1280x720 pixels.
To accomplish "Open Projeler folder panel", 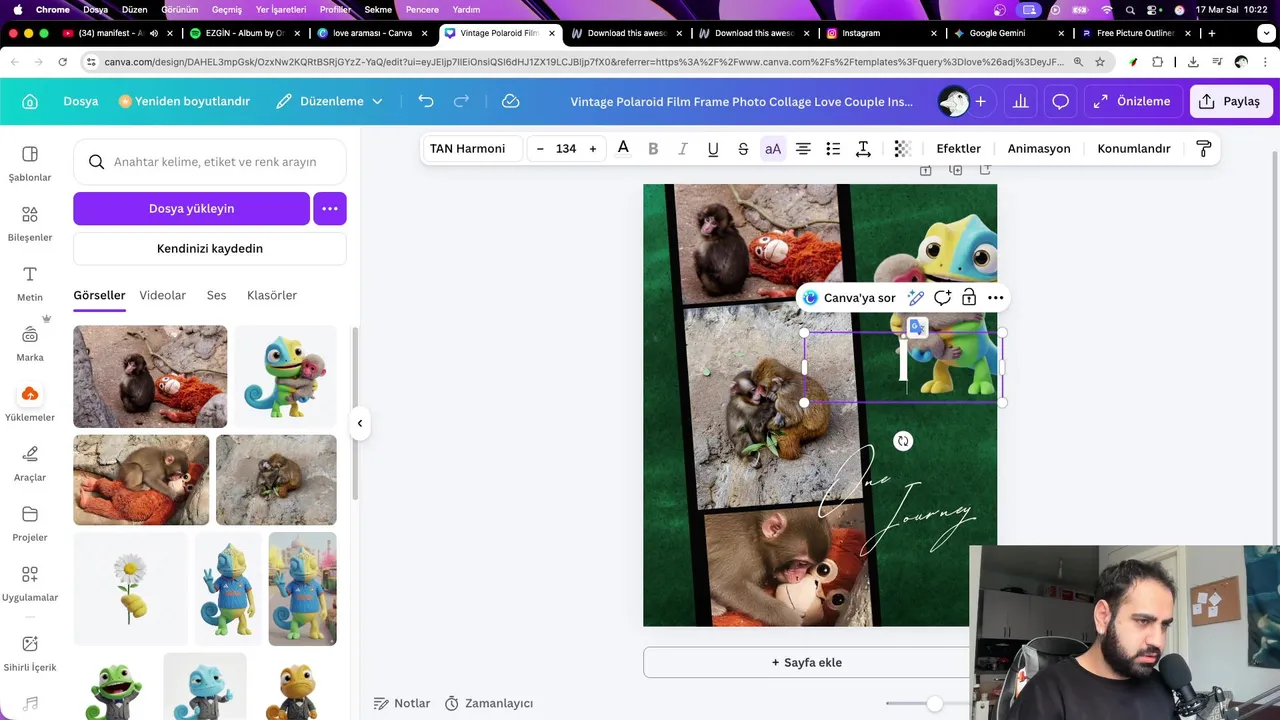I will (x=30, y=524).
